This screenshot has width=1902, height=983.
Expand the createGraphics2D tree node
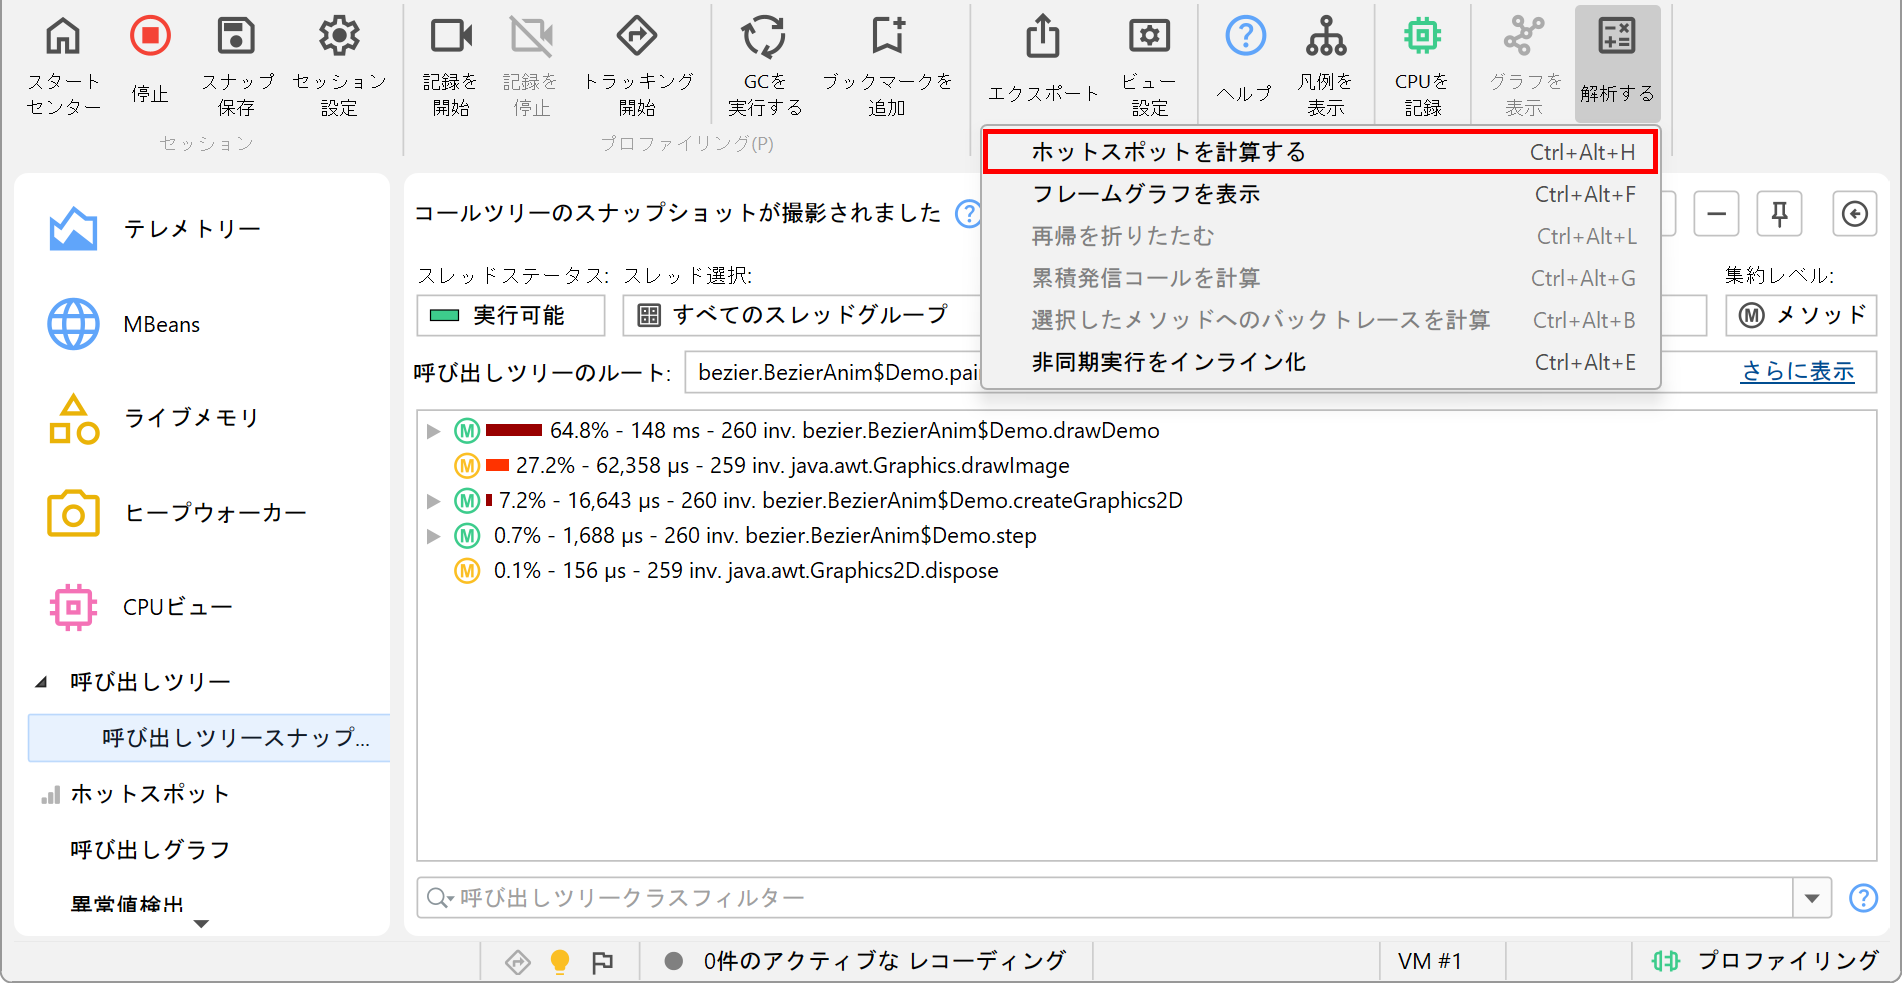(x=433, y=501)
